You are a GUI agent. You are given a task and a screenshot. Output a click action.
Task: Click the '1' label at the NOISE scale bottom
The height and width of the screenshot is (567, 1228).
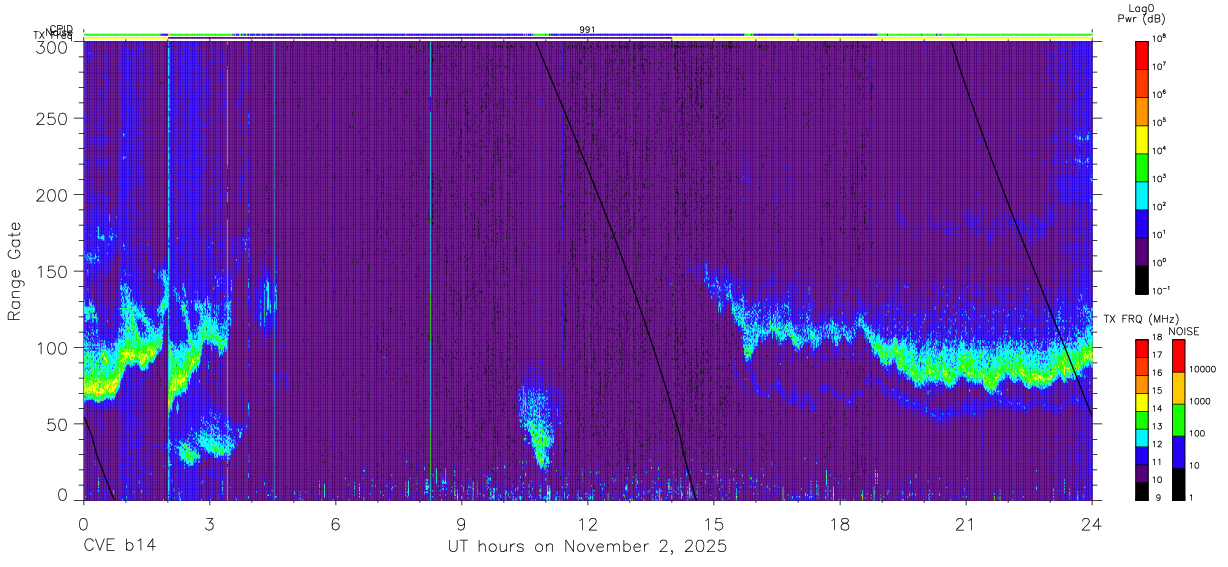1193,497
